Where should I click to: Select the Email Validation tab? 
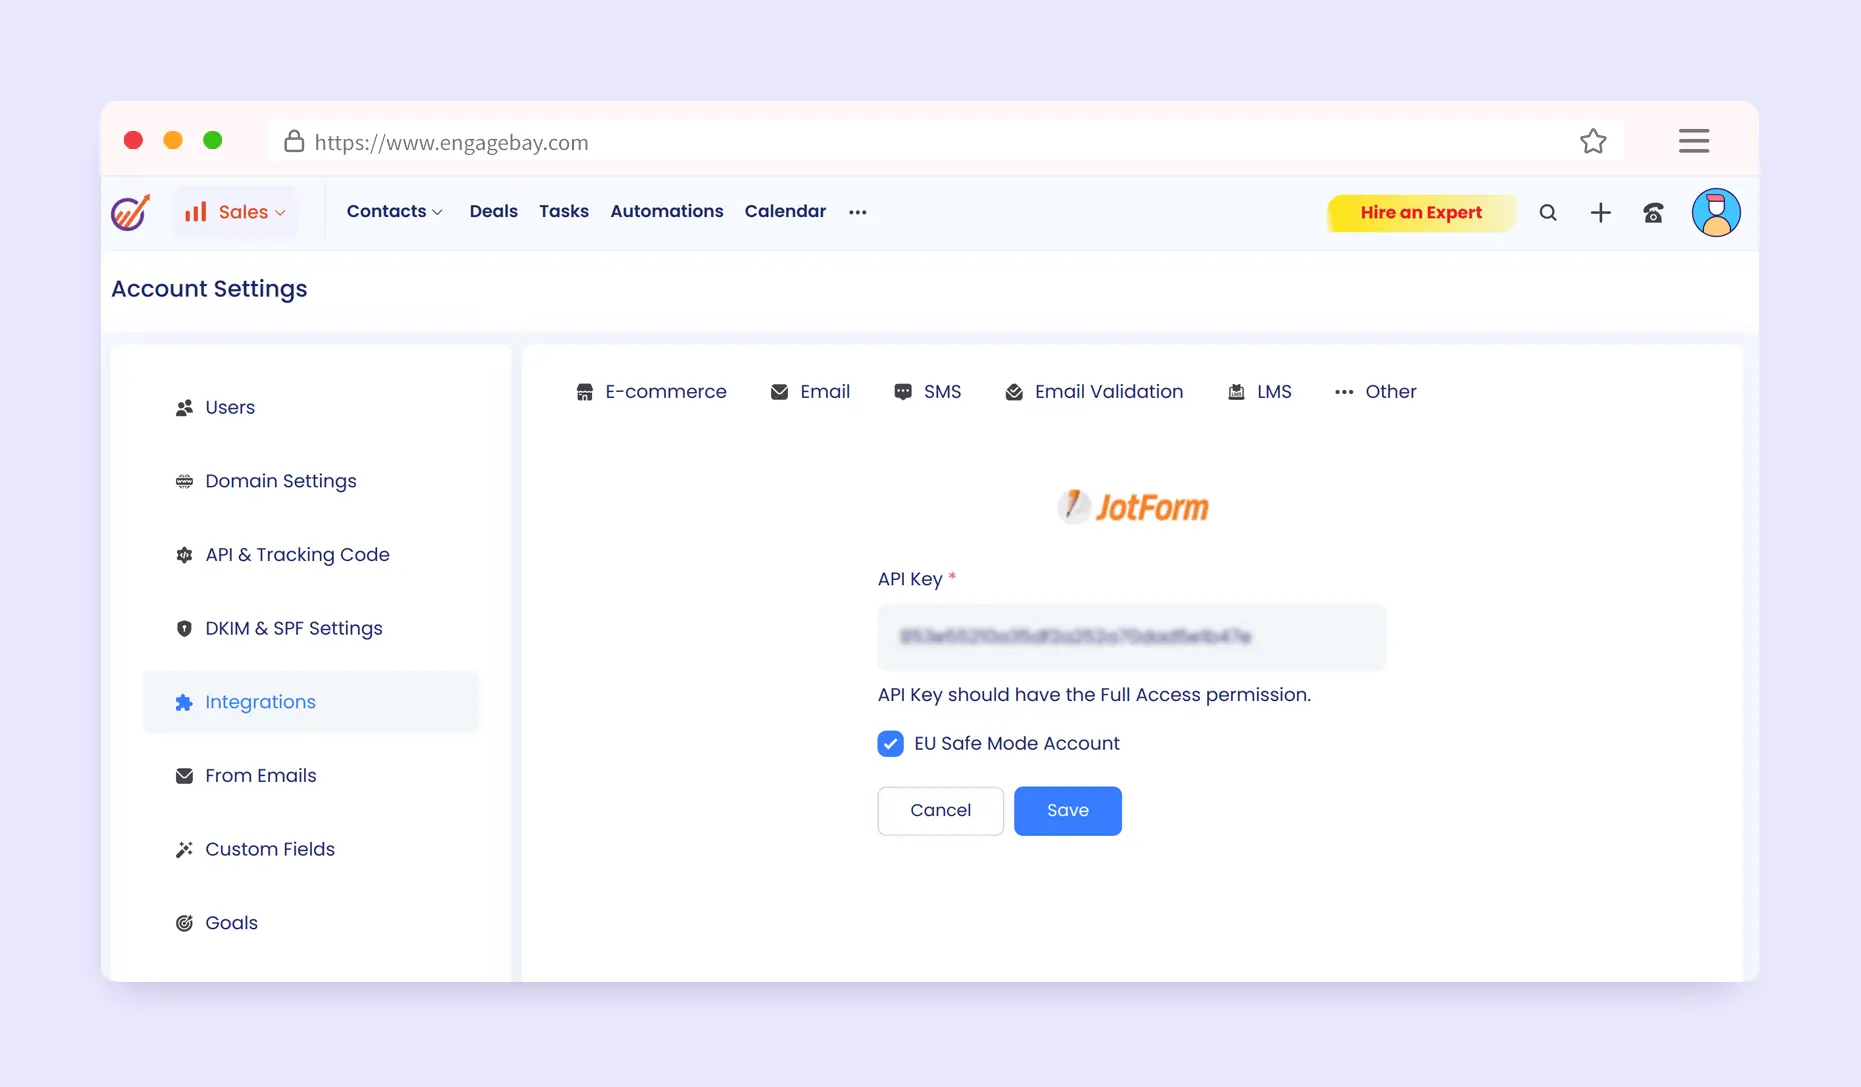(1094, 392)
